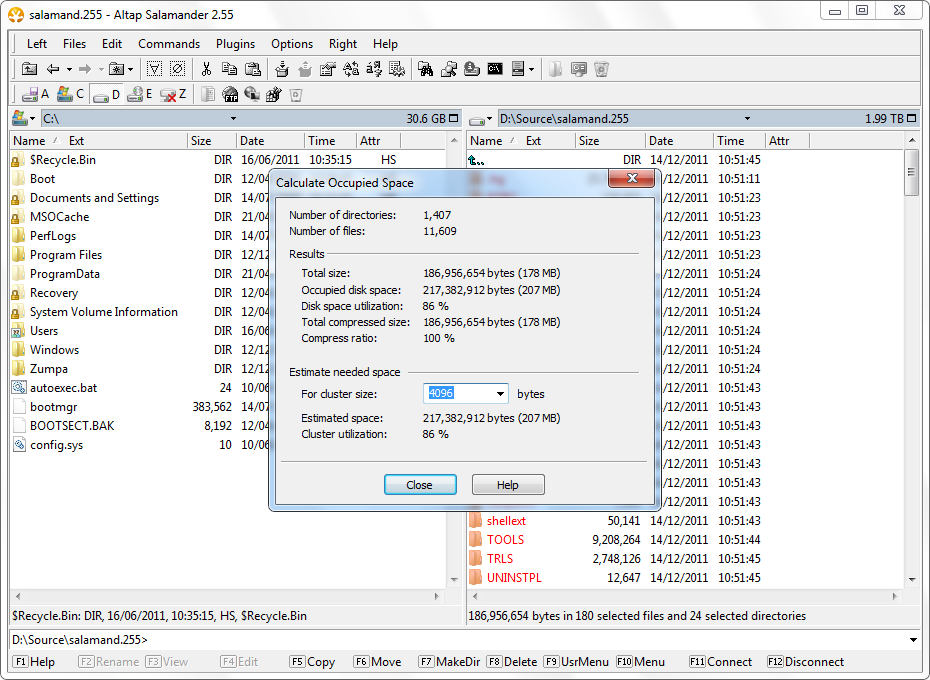930x680 pixels.
Task: Click the Pack files icon
Action: point(282,69)
